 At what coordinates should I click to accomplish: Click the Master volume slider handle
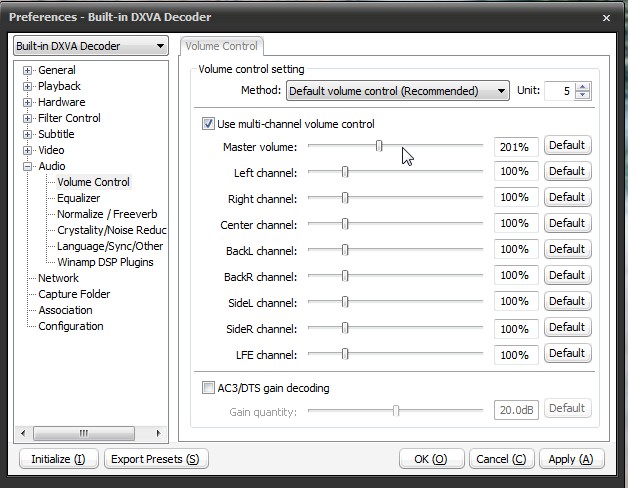click(x=379, y=146)
